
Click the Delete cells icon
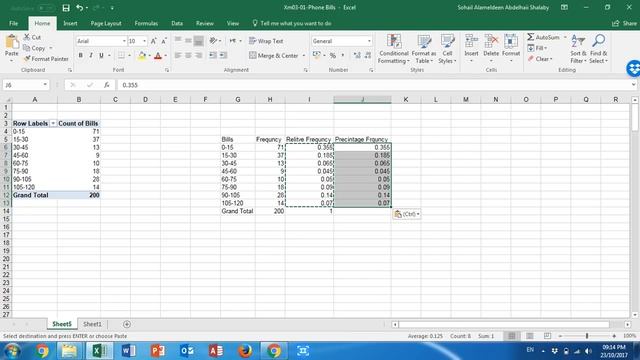pyautogui.click(x=491, y=42)
